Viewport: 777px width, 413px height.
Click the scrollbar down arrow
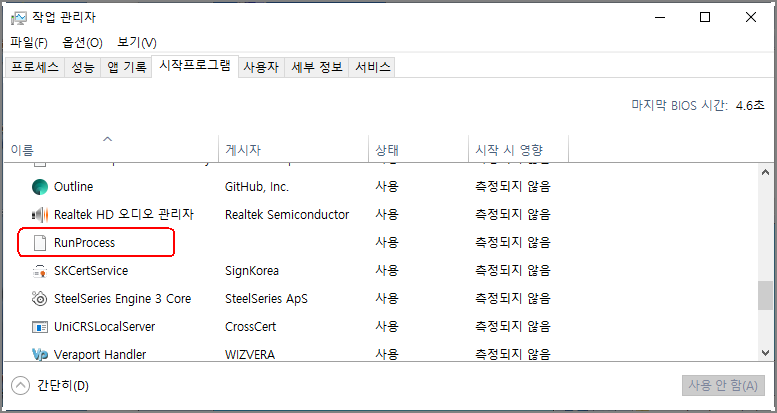click(x=765, y=352)
